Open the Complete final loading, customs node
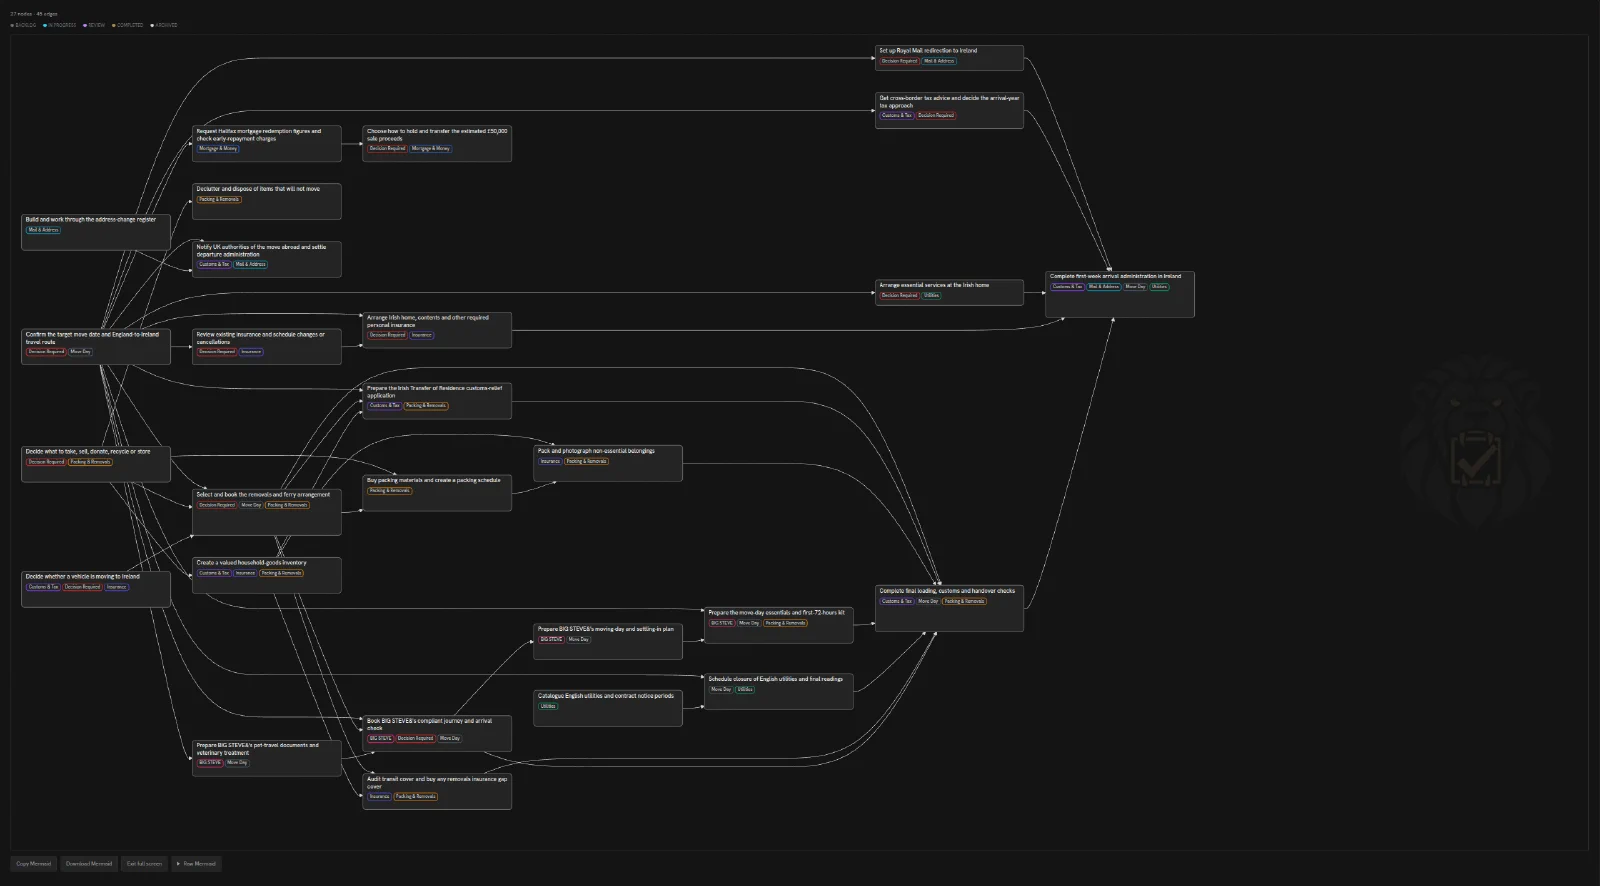Viewport: 1600px width, 886px height. pyautogui.click(x=949, y=608)
